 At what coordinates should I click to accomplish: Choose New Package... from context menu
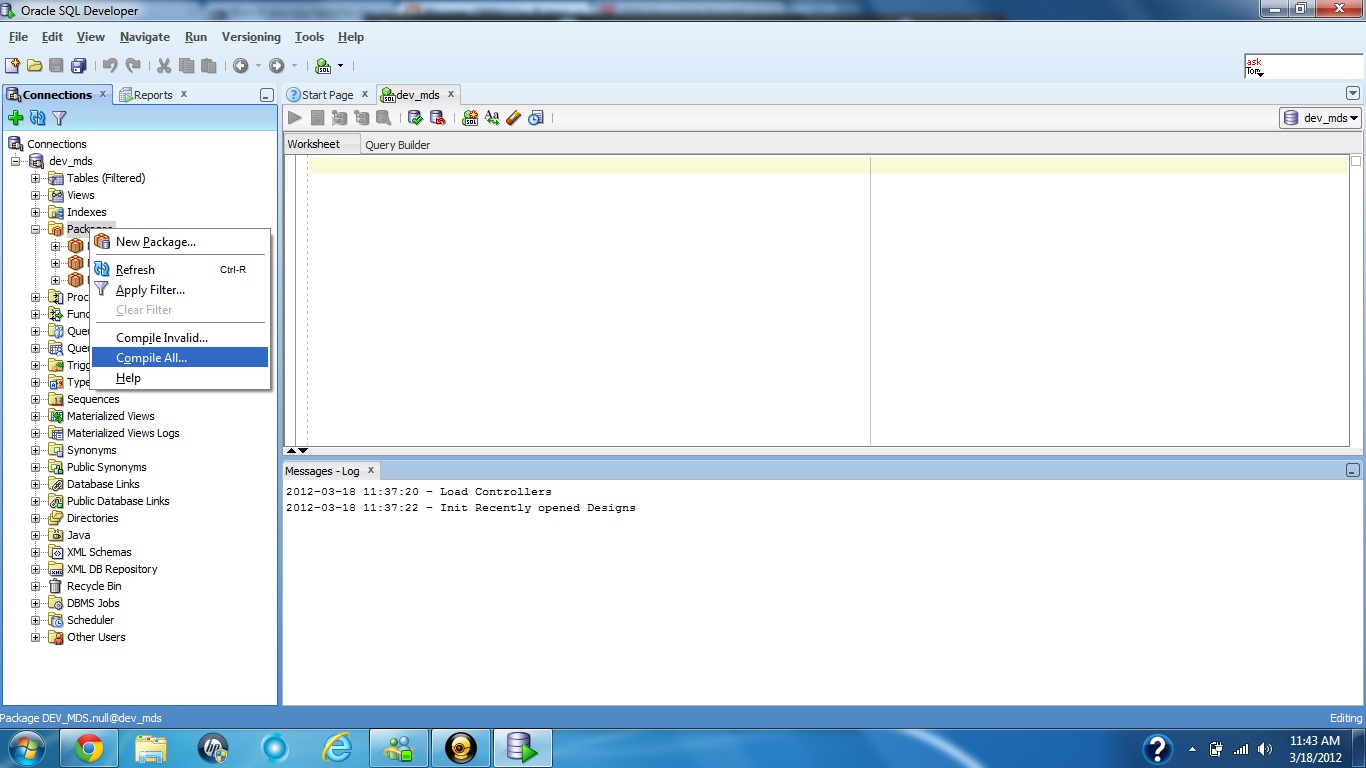pyautogui.click(x=180, y=242)
